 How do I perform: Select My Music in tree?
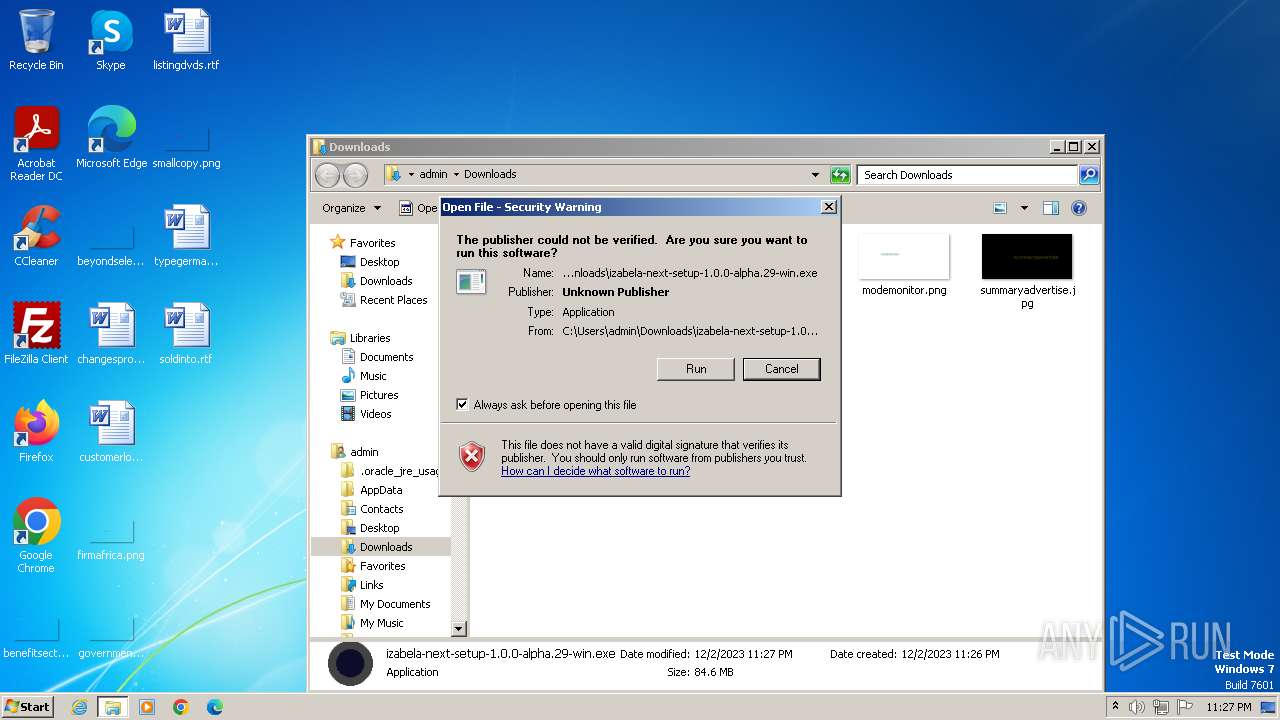click(x=381, y=623)
